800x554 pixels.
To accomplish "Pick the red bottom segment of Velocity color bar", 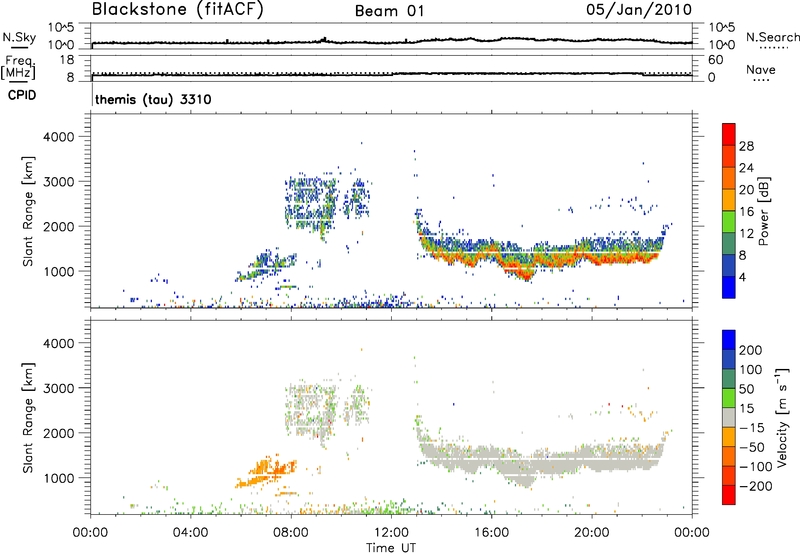I will point(729,495).
